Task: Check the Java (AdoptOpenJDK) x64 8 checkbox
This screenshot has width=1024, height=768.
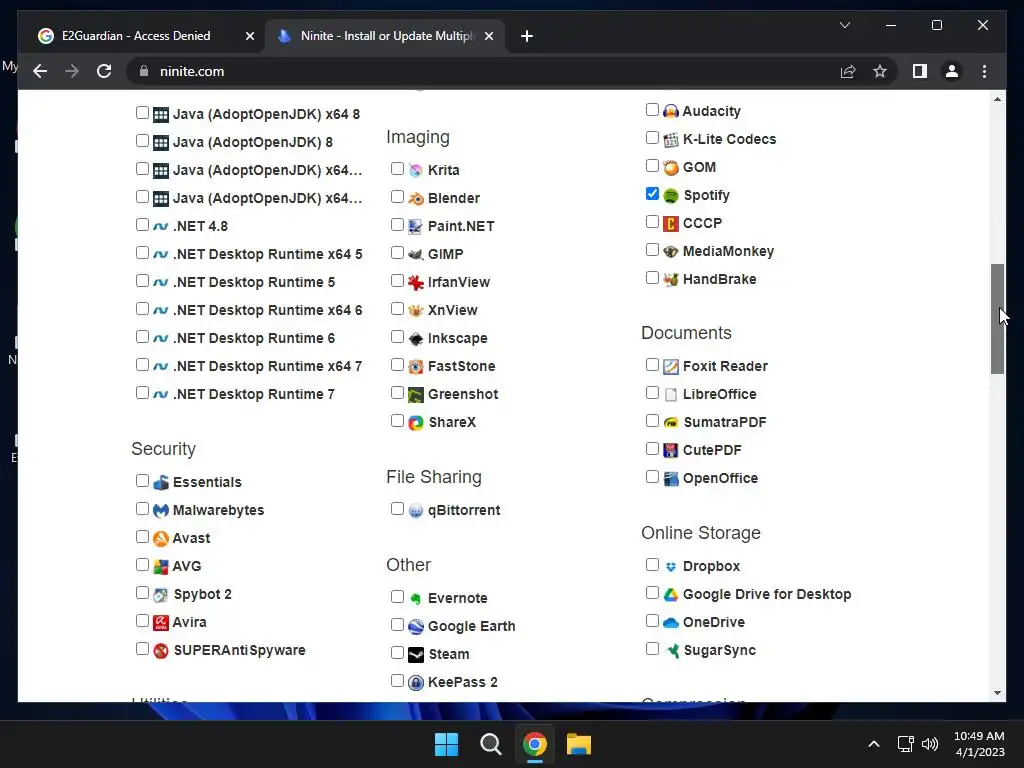Action: [142, 112]
